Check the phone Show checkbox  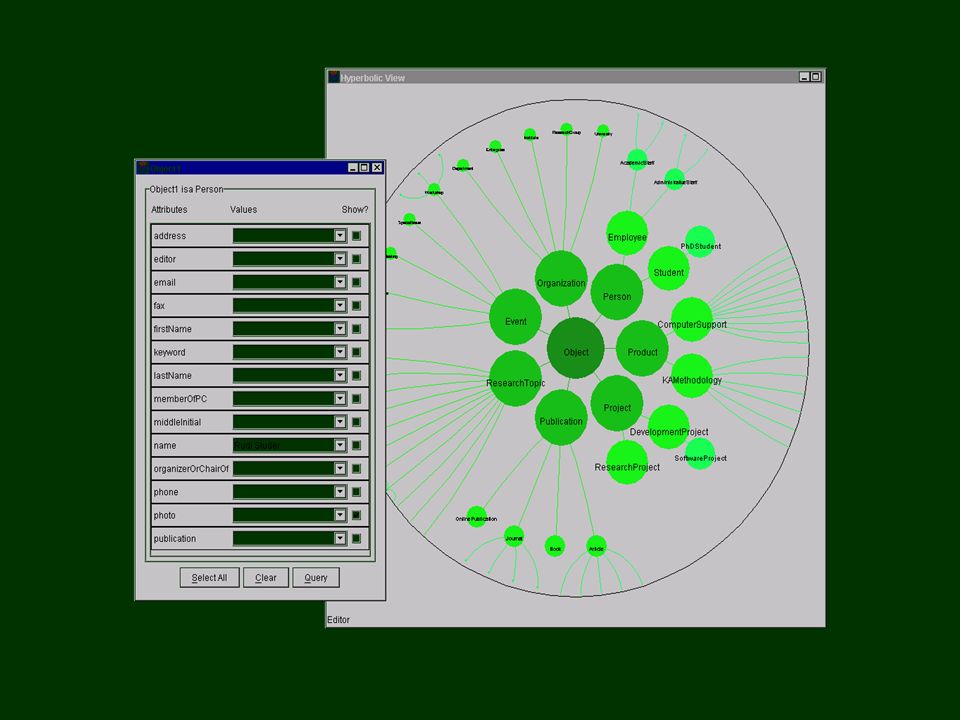point(356,492)
